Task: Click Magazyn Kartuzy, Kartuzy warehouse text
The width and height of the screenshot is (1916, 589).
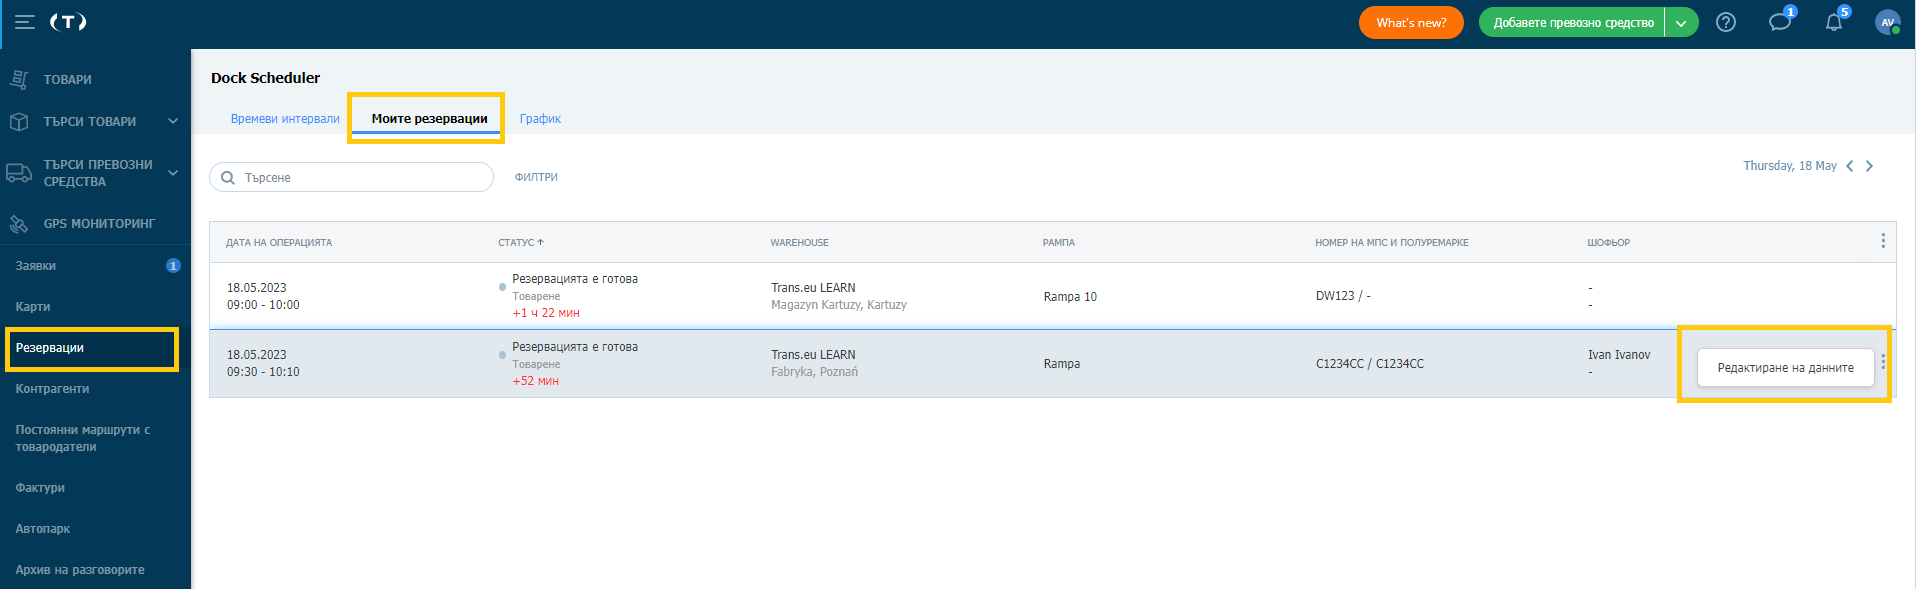Action: tap(839, 305)
